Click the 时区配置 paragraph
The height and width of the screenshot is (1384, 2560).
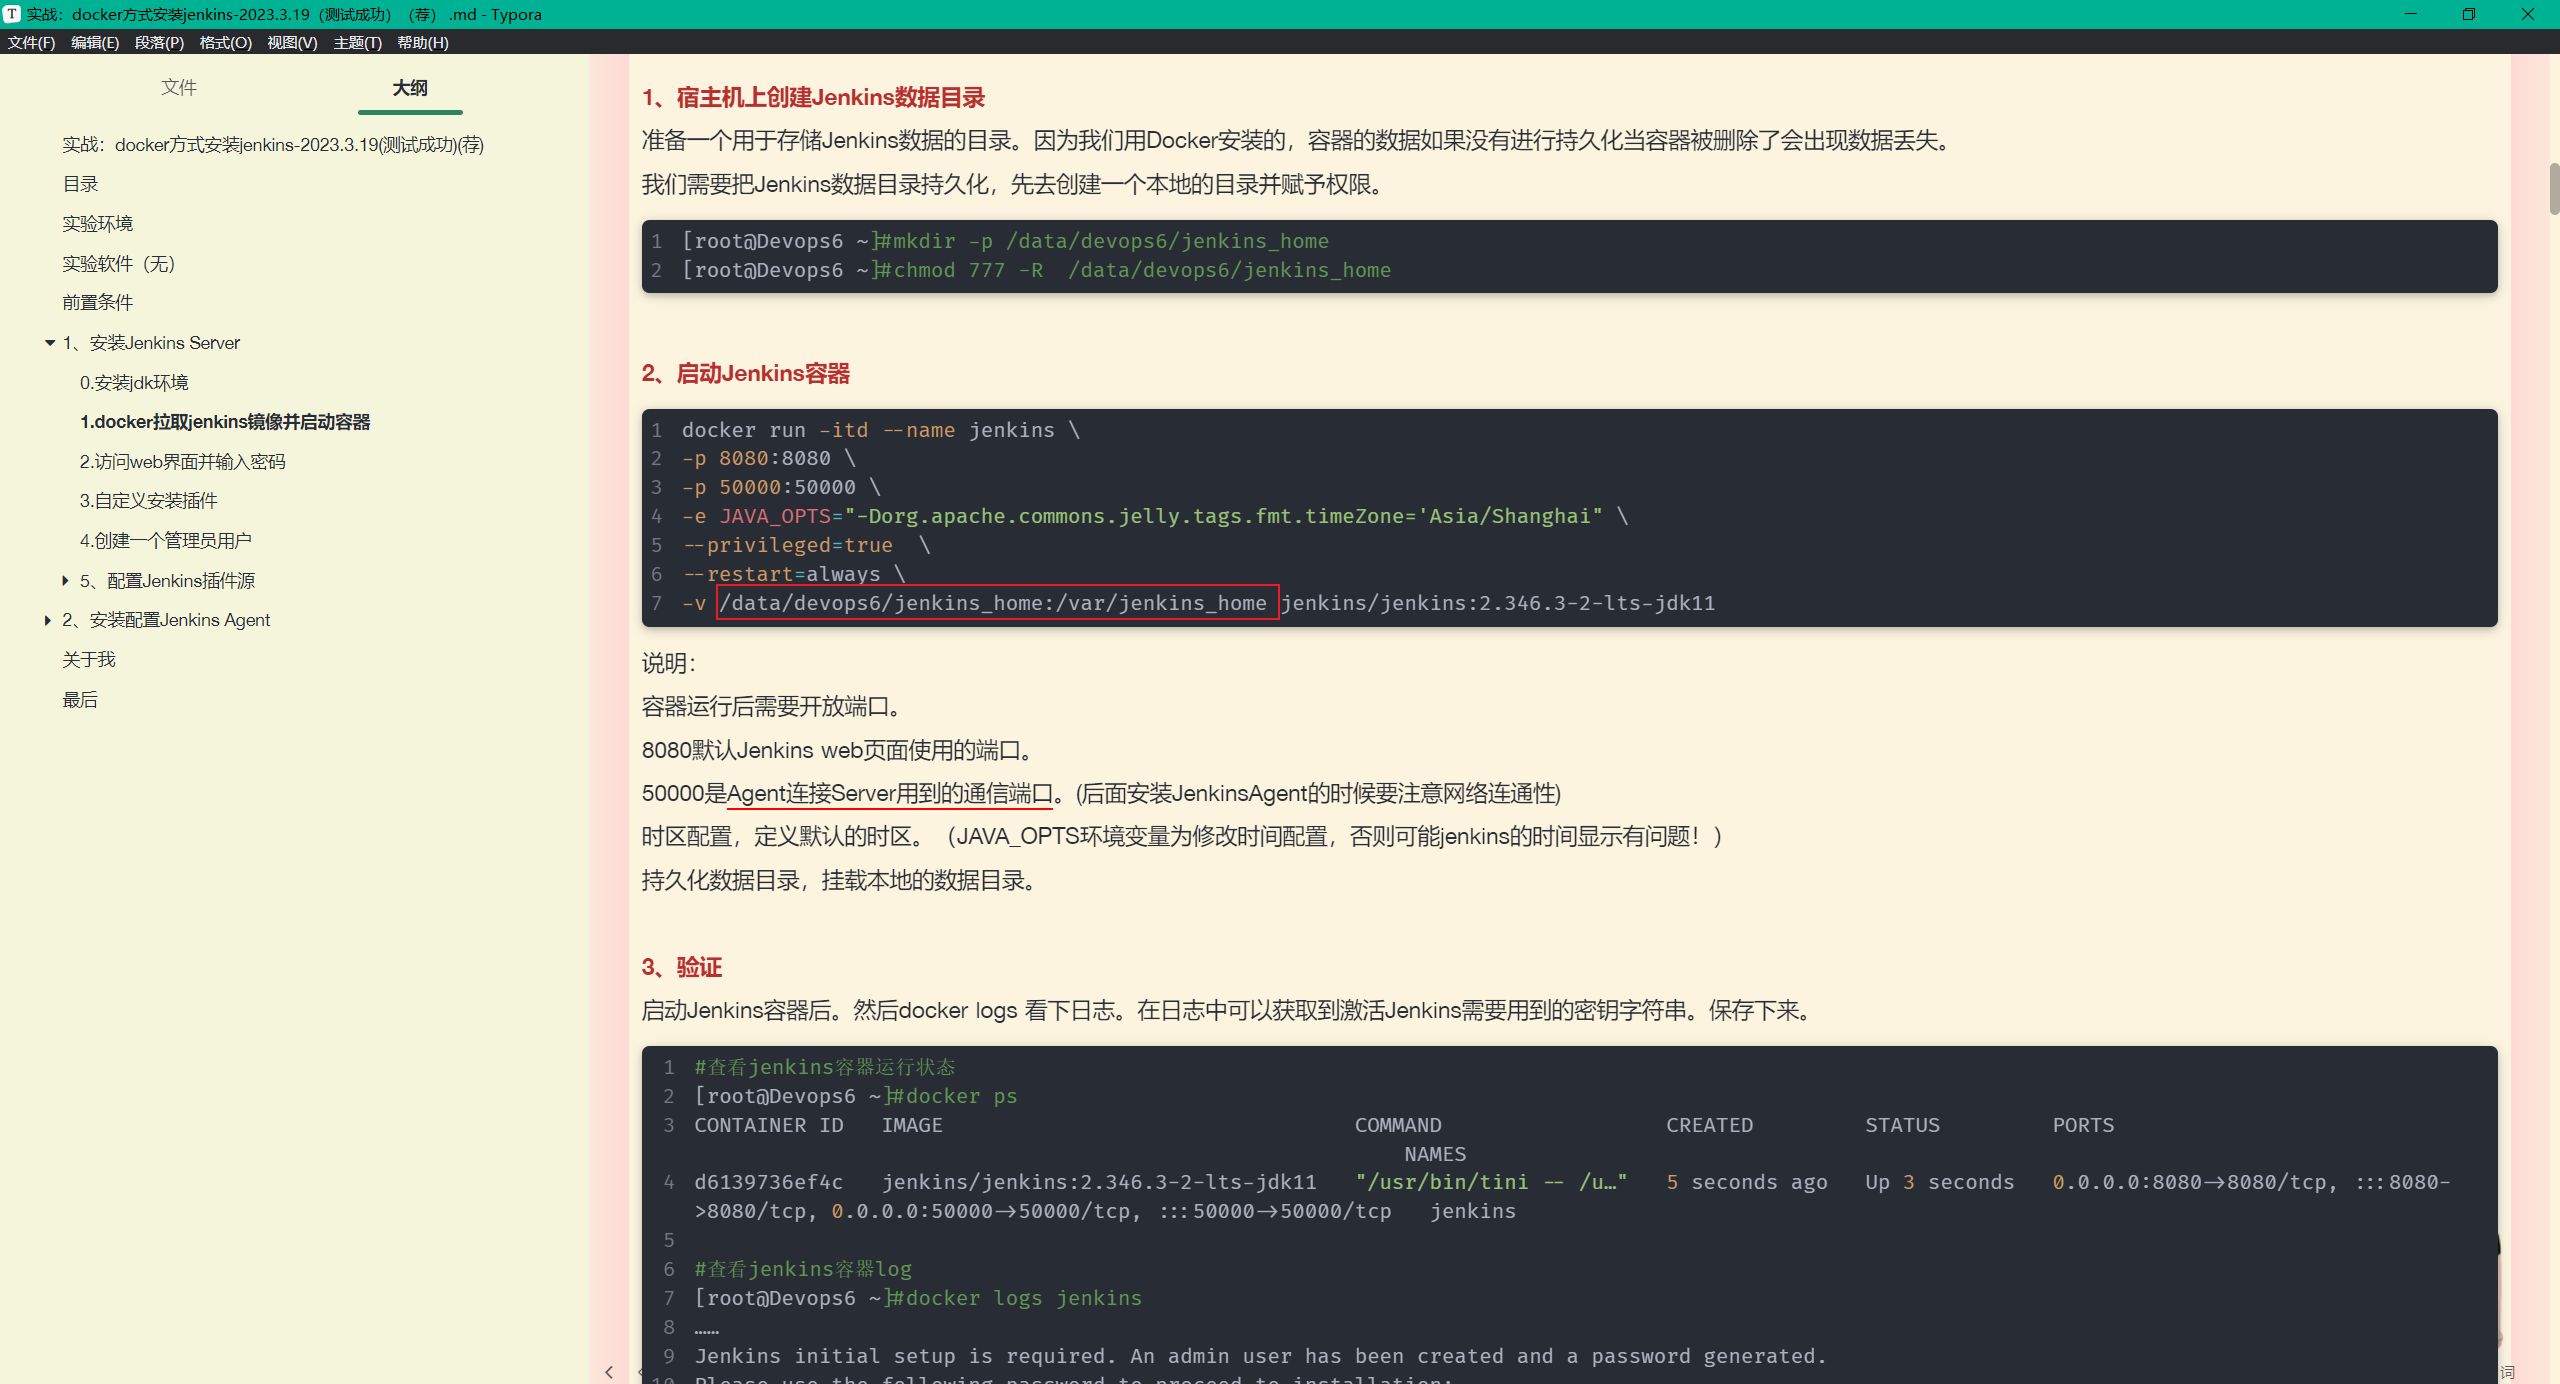coord(1183,836)
